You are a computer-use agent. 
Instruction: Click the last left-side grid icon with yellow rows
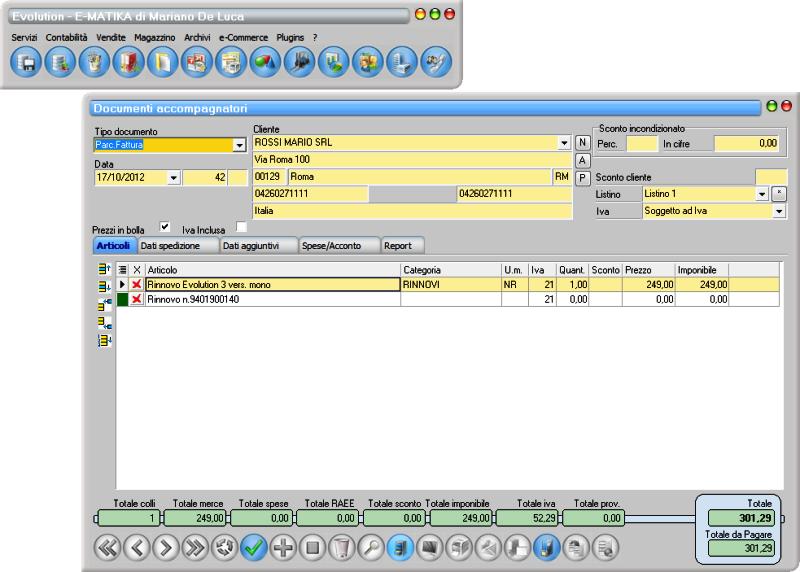pos(104,340)
